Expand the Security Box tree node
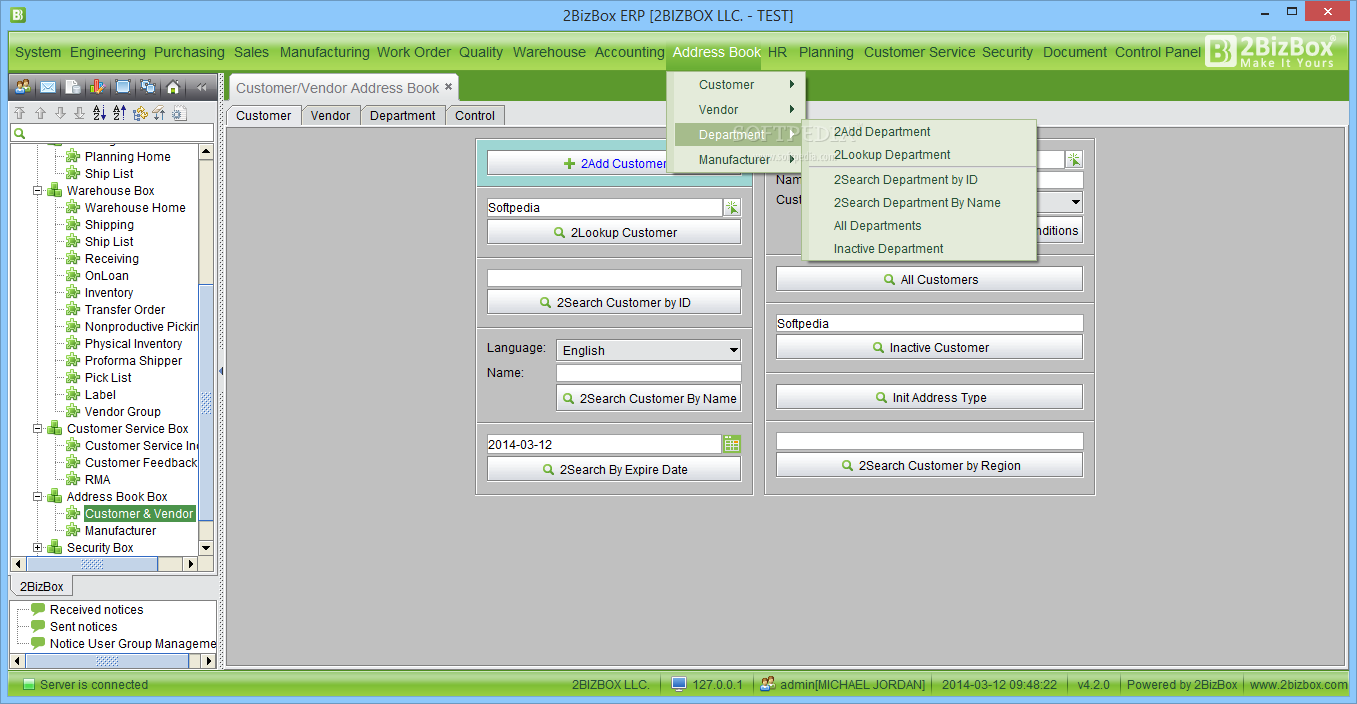The height and width of the screenshot is (704, 1357). point(38,547)
